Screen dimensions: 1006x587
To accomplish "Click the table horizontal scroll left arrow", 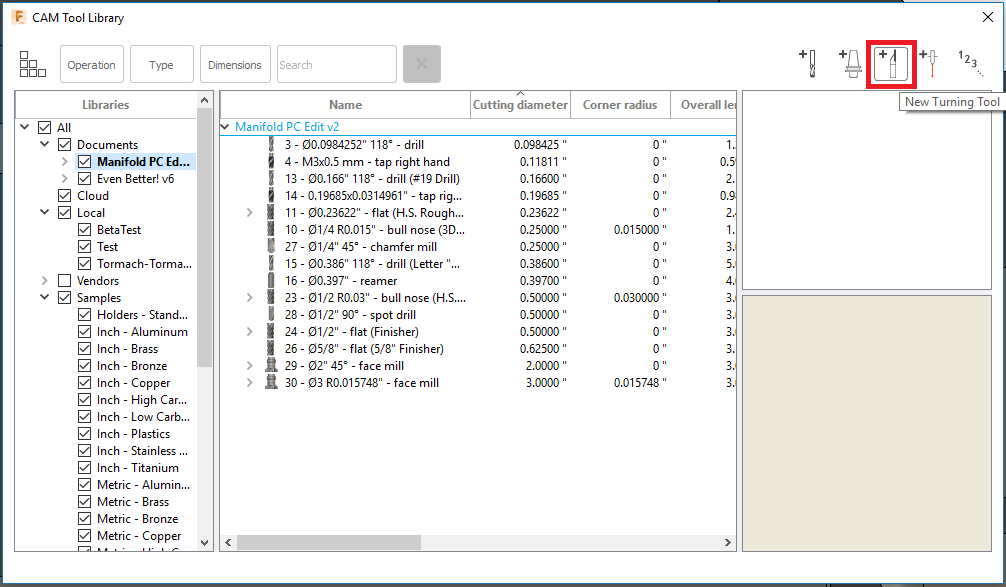I will click(228, 543).
